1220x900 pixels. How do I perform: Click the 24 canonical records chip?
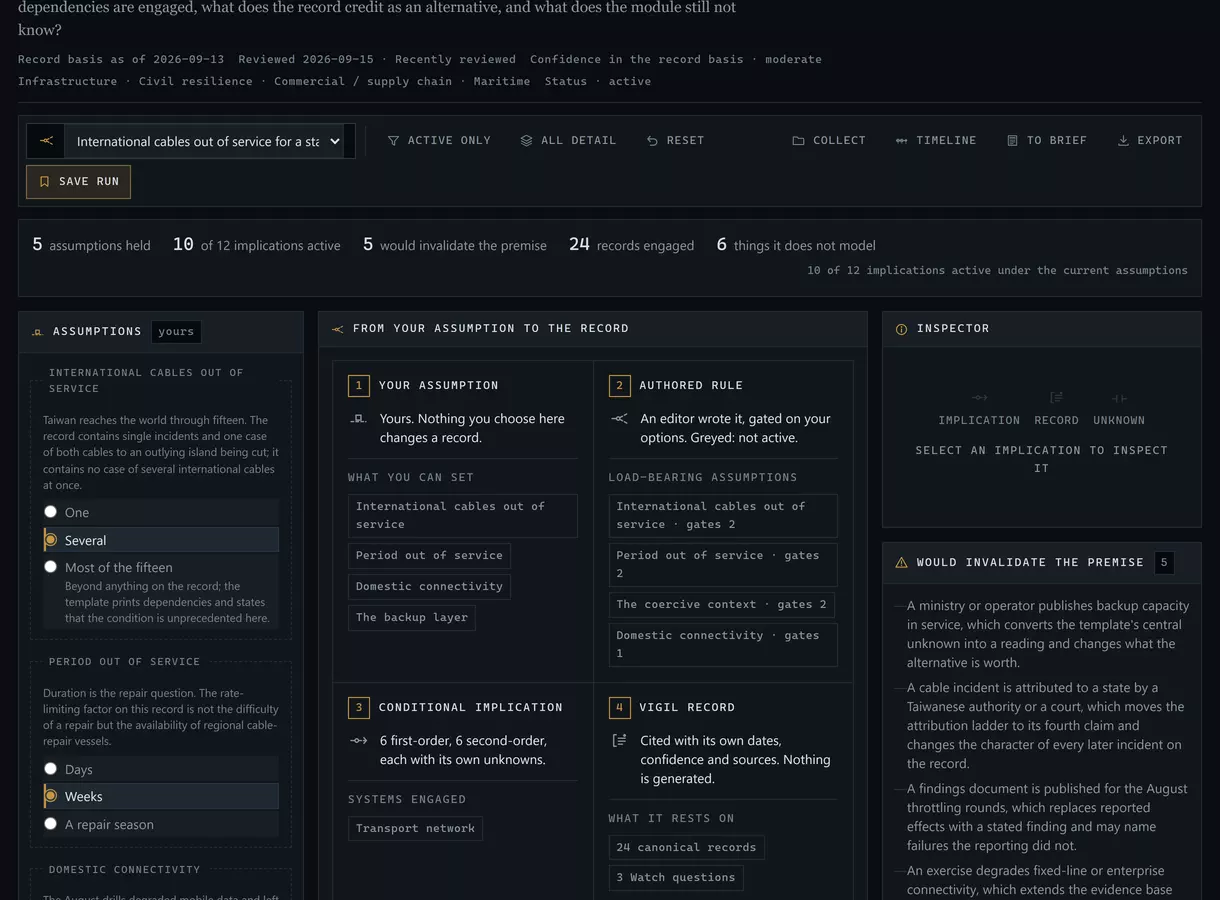(686, 848)
